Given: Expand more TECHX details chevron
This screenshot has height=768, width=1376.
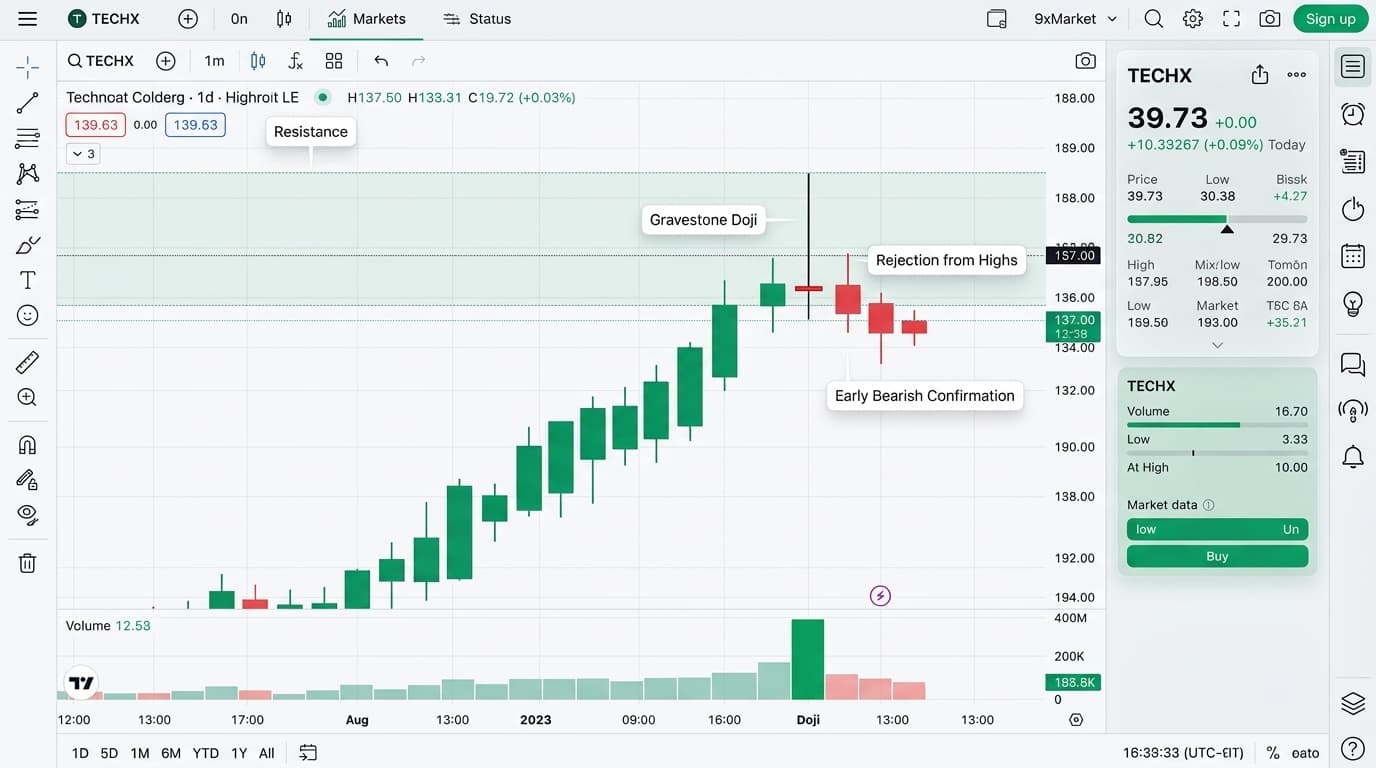Looking at the screenshot, I should (x=1217, y=345).
